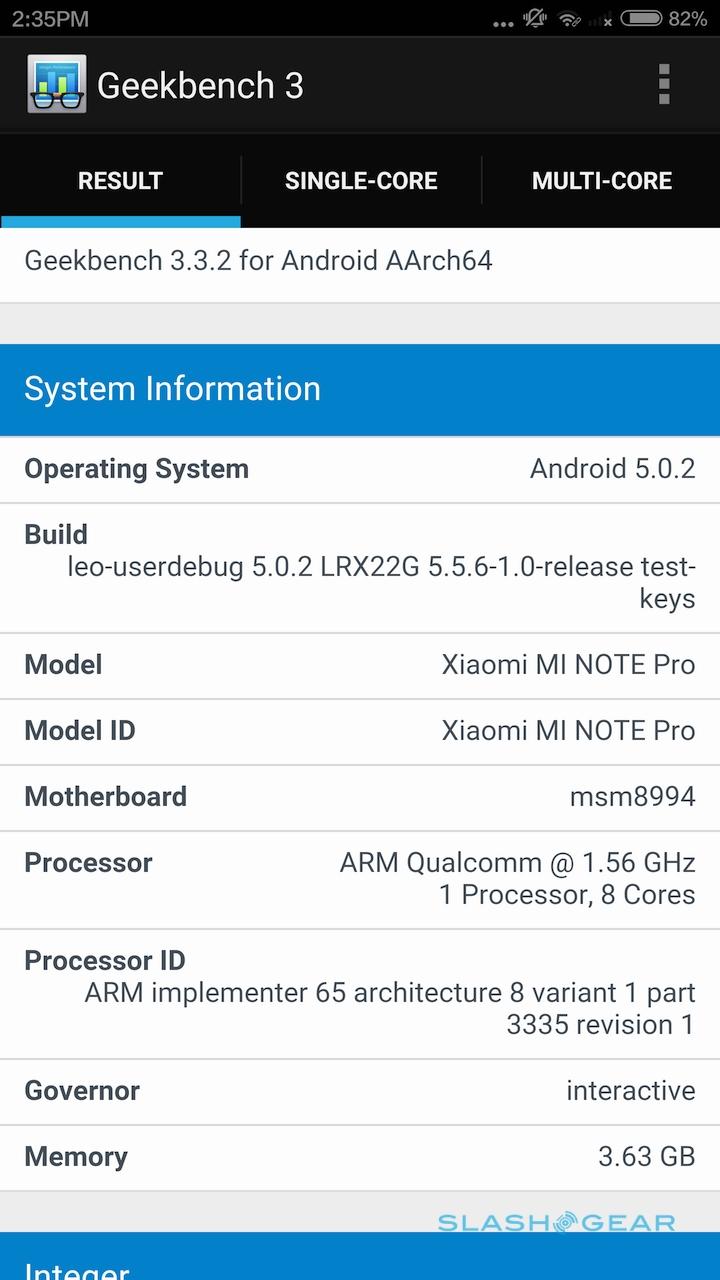The width and height of the screenshot is (720, 1280).
Task: Select the Governor interactive row
Action: (x=360, y=1091)
